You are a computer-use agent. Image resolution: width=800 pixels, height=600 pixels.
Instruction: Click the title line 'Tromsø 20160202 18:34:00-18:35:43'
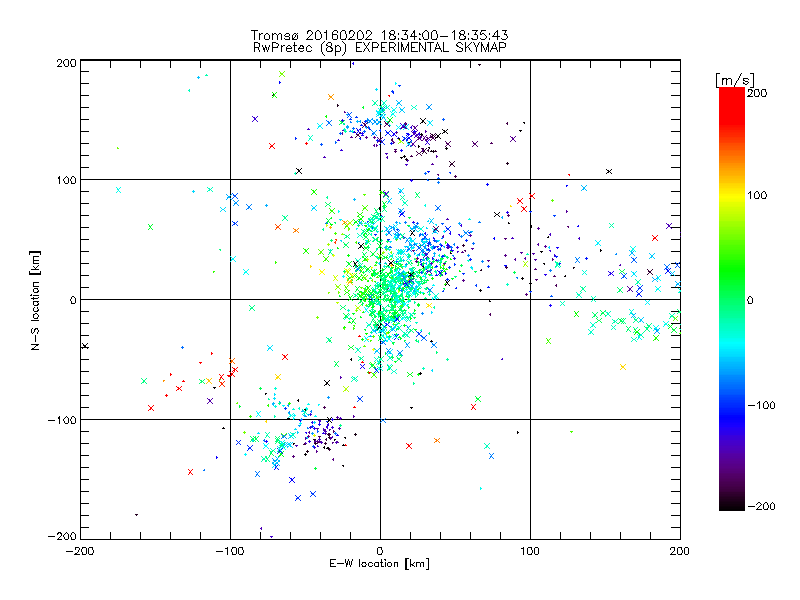coord(379,35)
